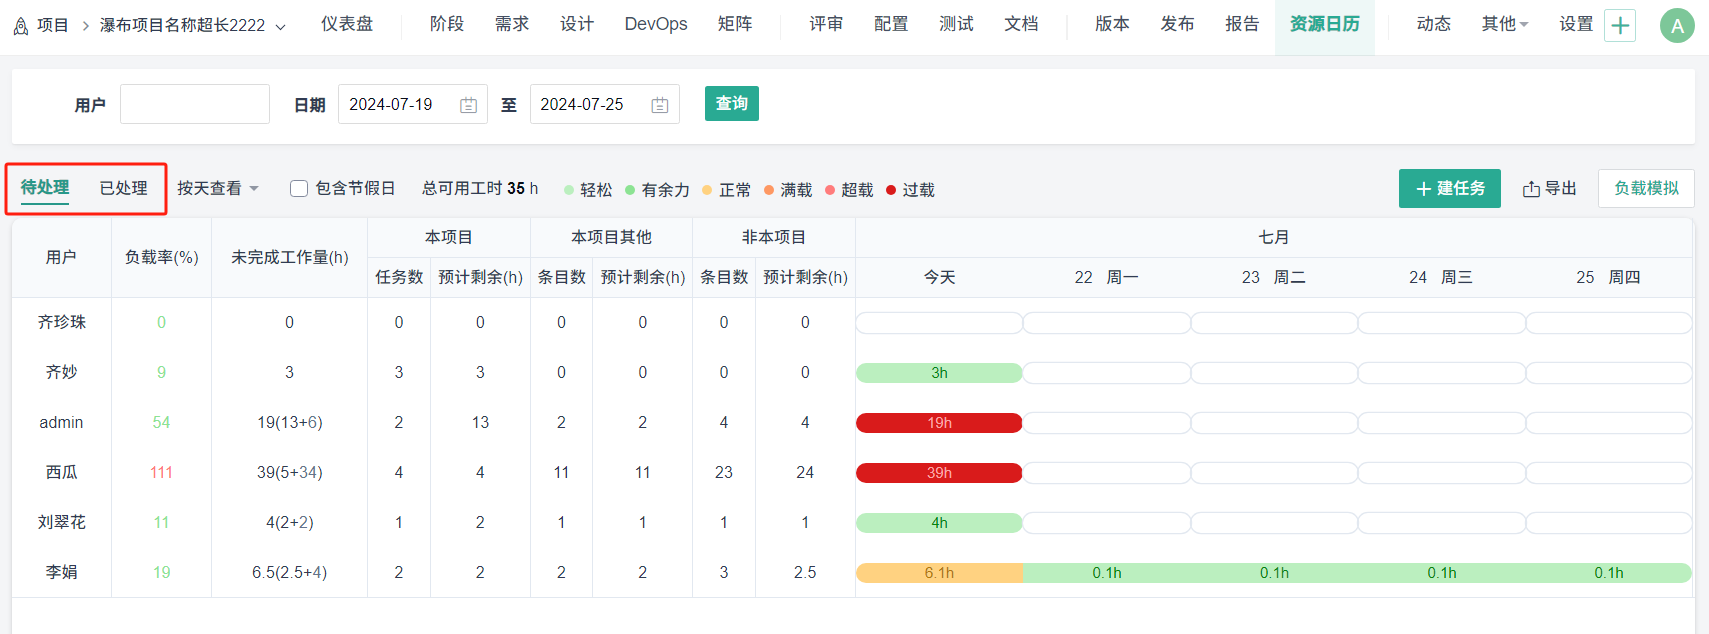The height and width of the screenshot is (634, 1709).
Task: Open the DevOps menu item
Action: pyautogui.click(x=655, y=24)
